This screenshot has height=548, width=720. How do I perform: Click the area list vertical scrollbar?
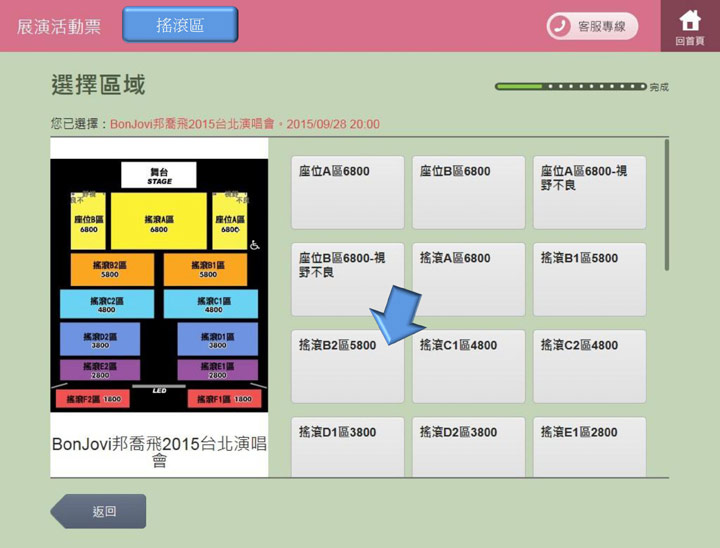coord(667,206)
